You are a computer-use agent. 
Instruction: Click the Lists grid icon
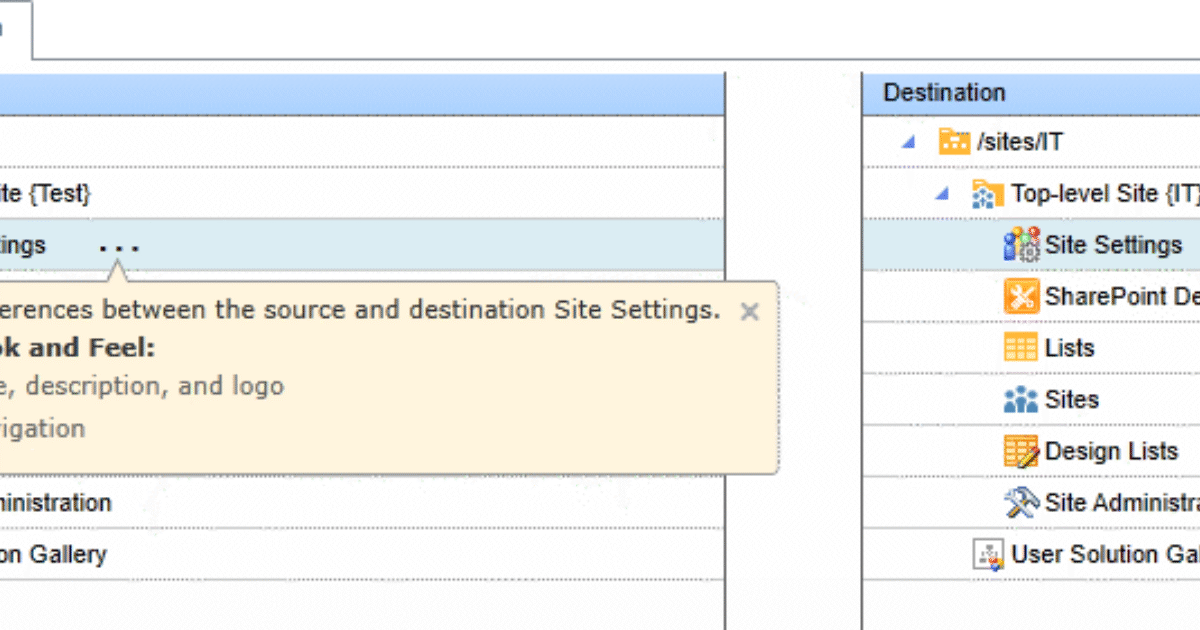[x=1021, y=348]
